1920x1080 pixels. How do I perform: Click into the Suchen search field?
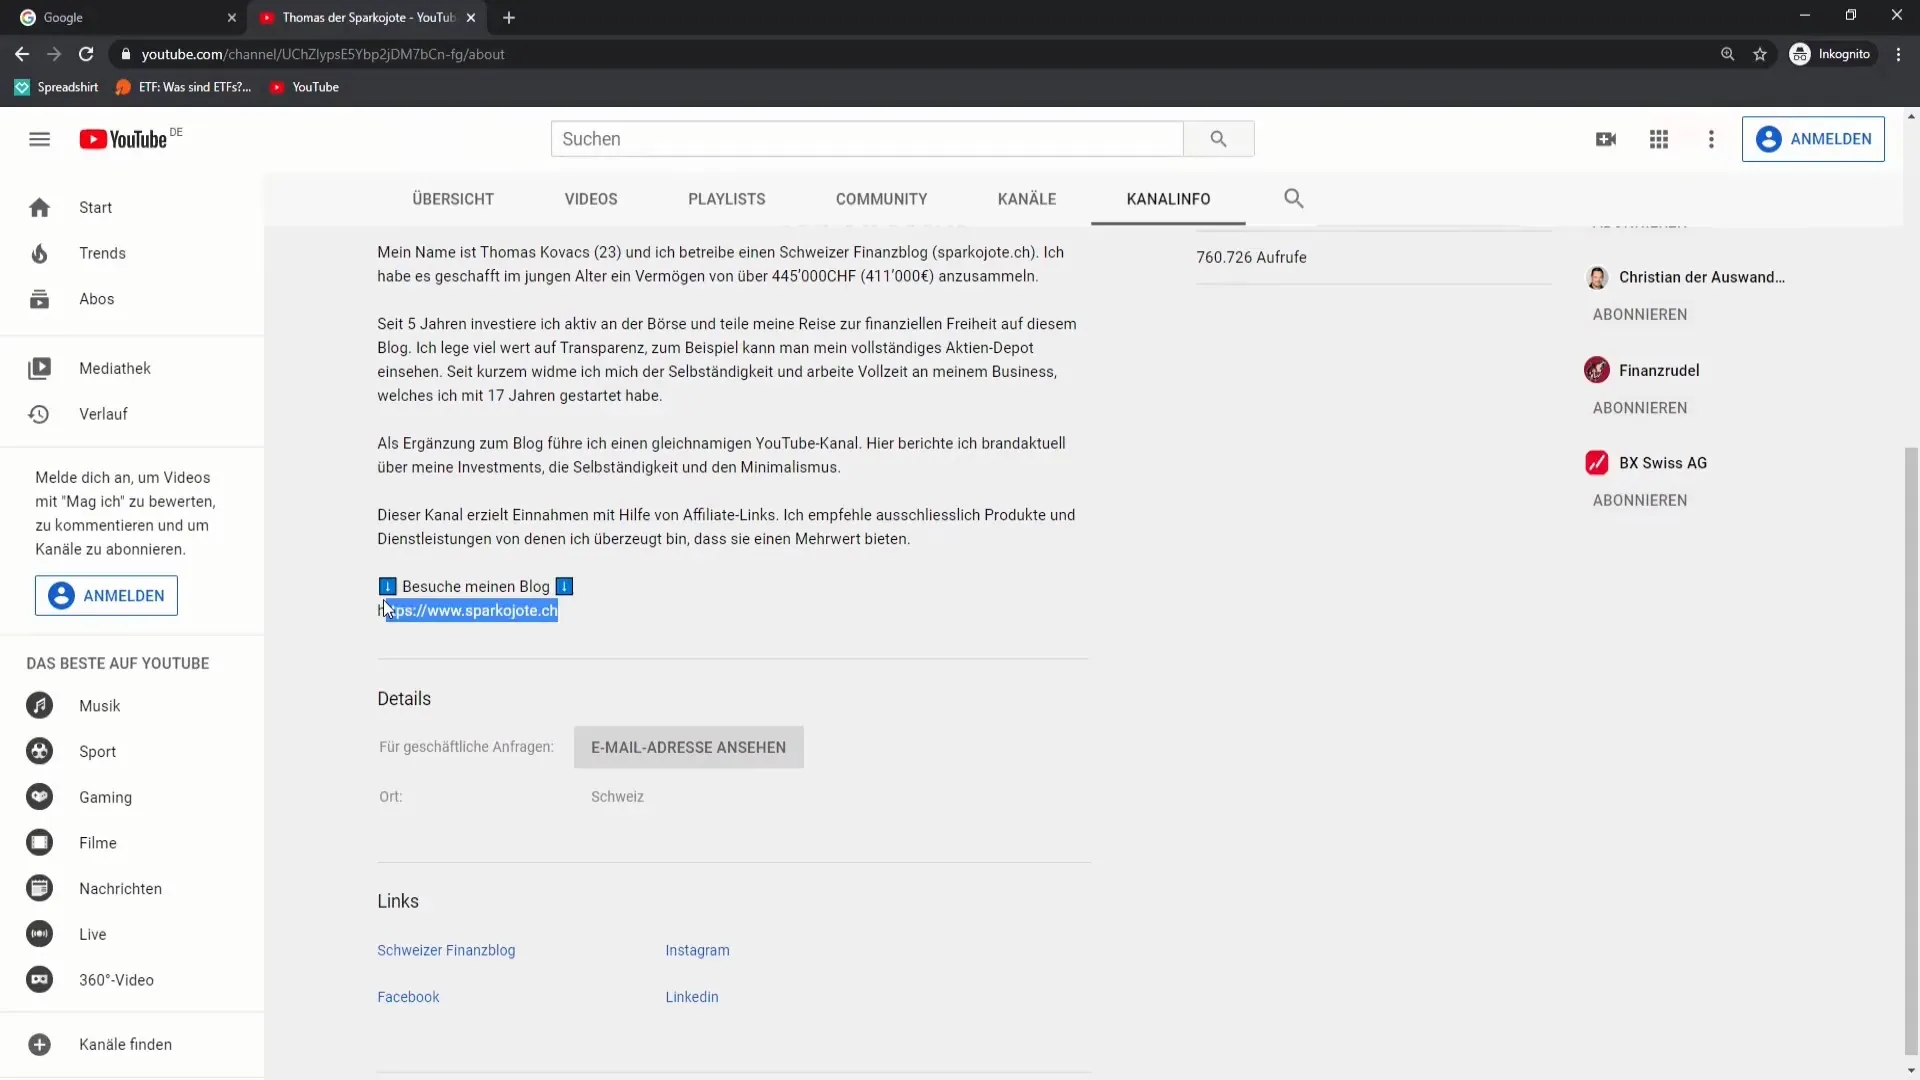point(866,139)
